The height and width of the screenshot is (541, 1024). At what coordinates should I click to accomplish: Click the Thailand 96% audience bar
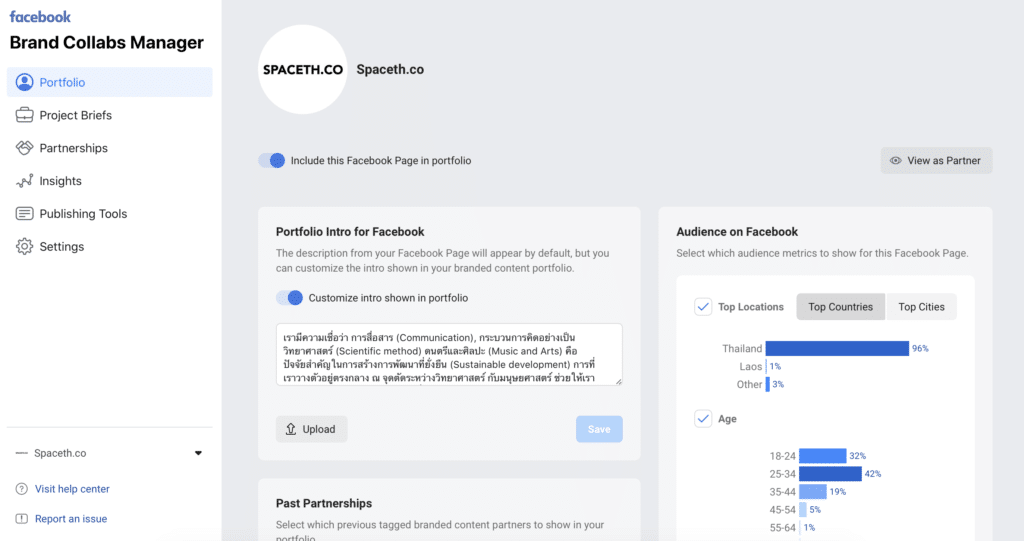(x=836, y=349)
